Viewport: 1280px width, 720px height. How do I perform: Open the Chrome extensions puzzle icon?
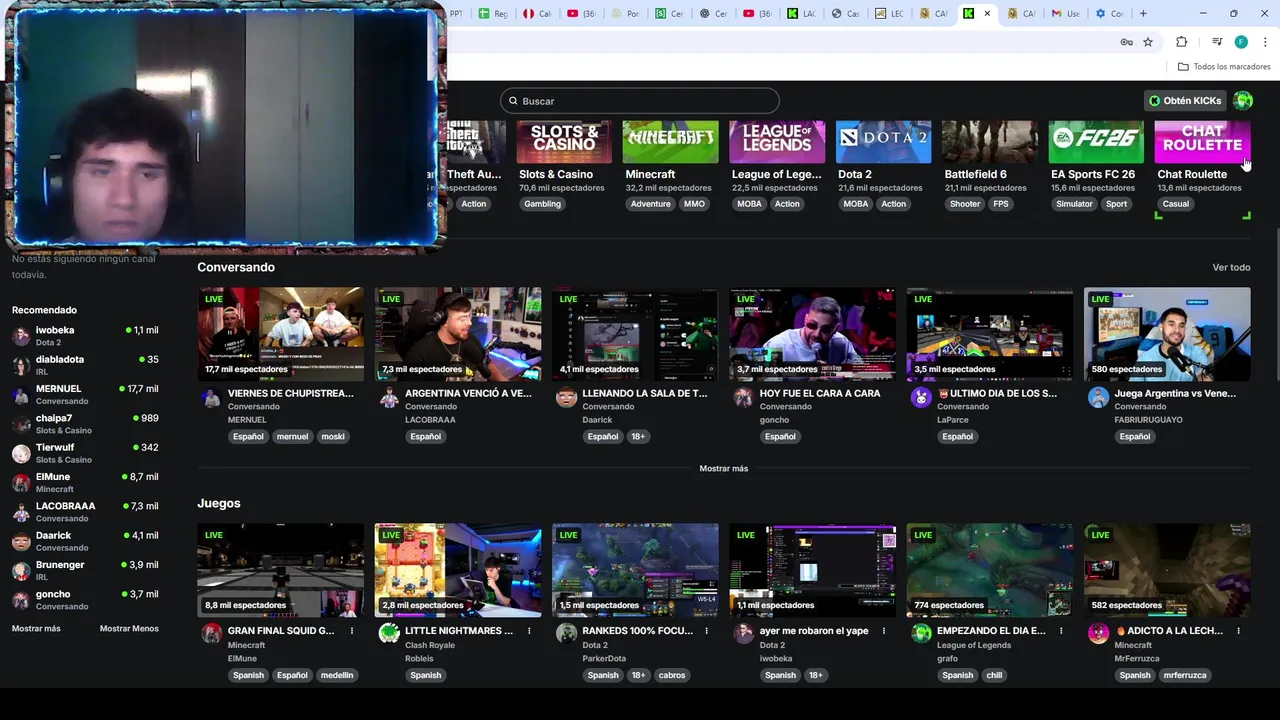(x=1181, y=42)
